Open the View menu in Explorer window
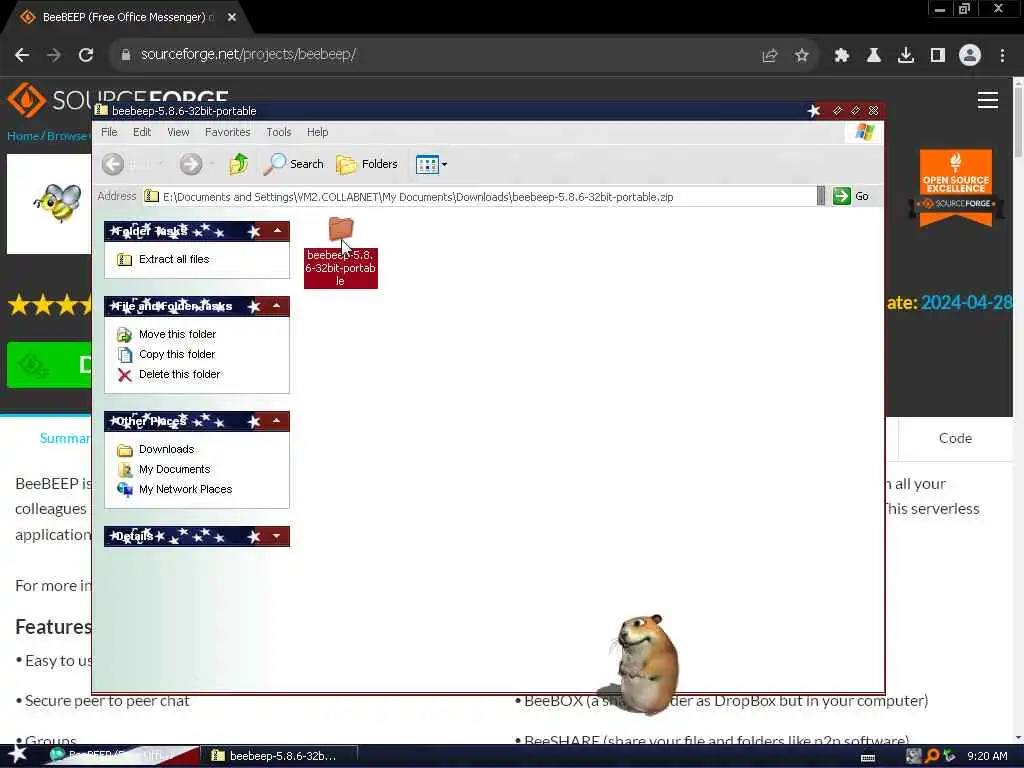Screen dimensions: 1024x768 coord(178,132)
